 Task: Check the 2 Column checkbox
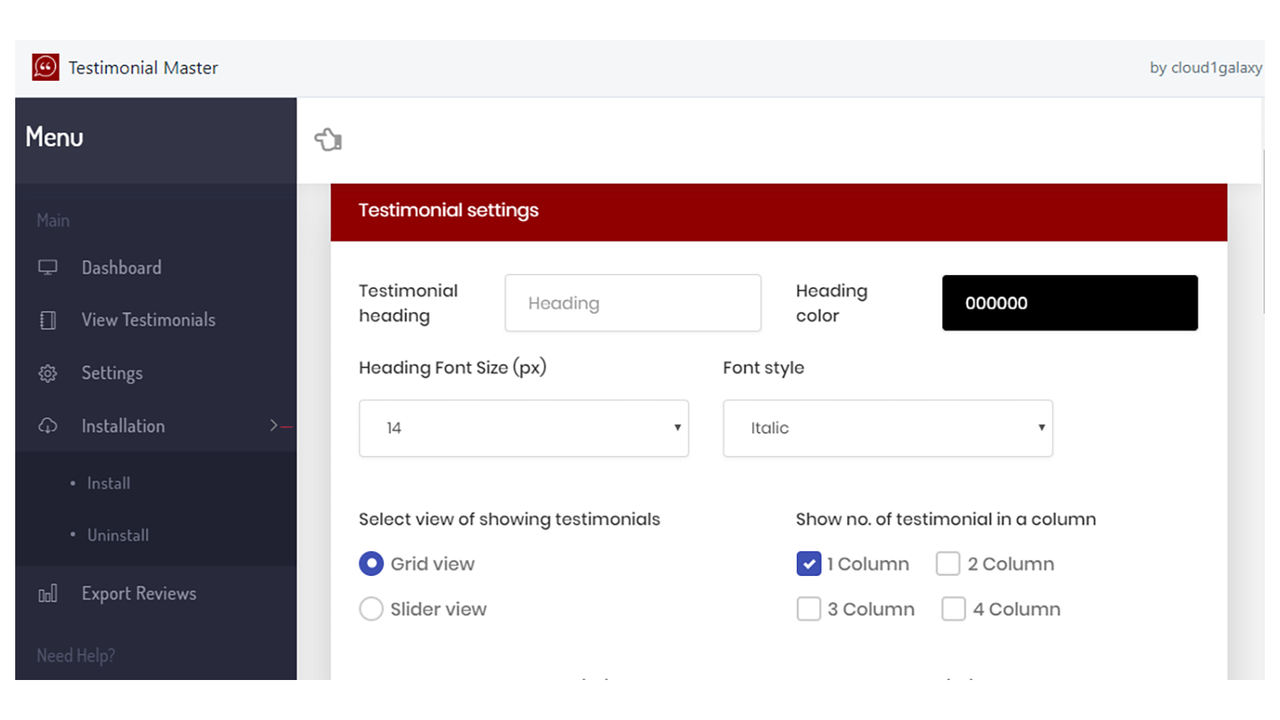(x=948, y=564)
